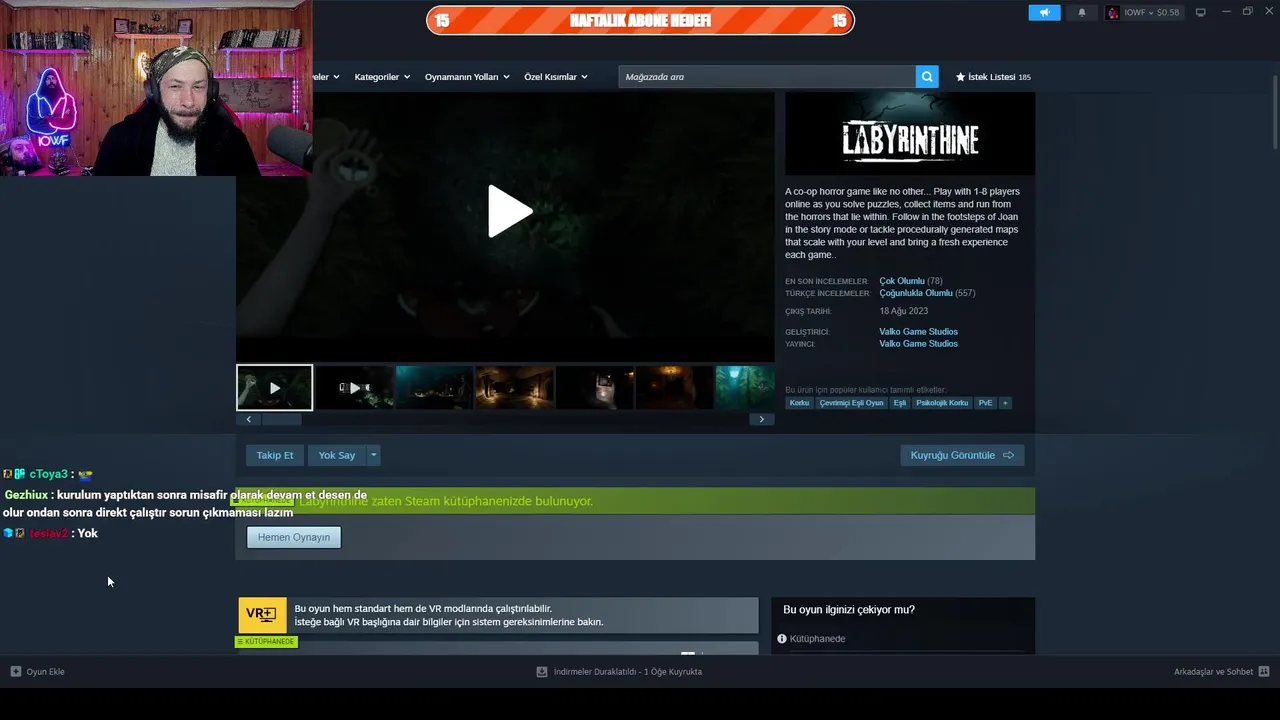Viewport: 1280px width, 720px height.
Task: Click the release date 18 Ağu 2023
Action: pyautogui.click(x=903, y=311)
